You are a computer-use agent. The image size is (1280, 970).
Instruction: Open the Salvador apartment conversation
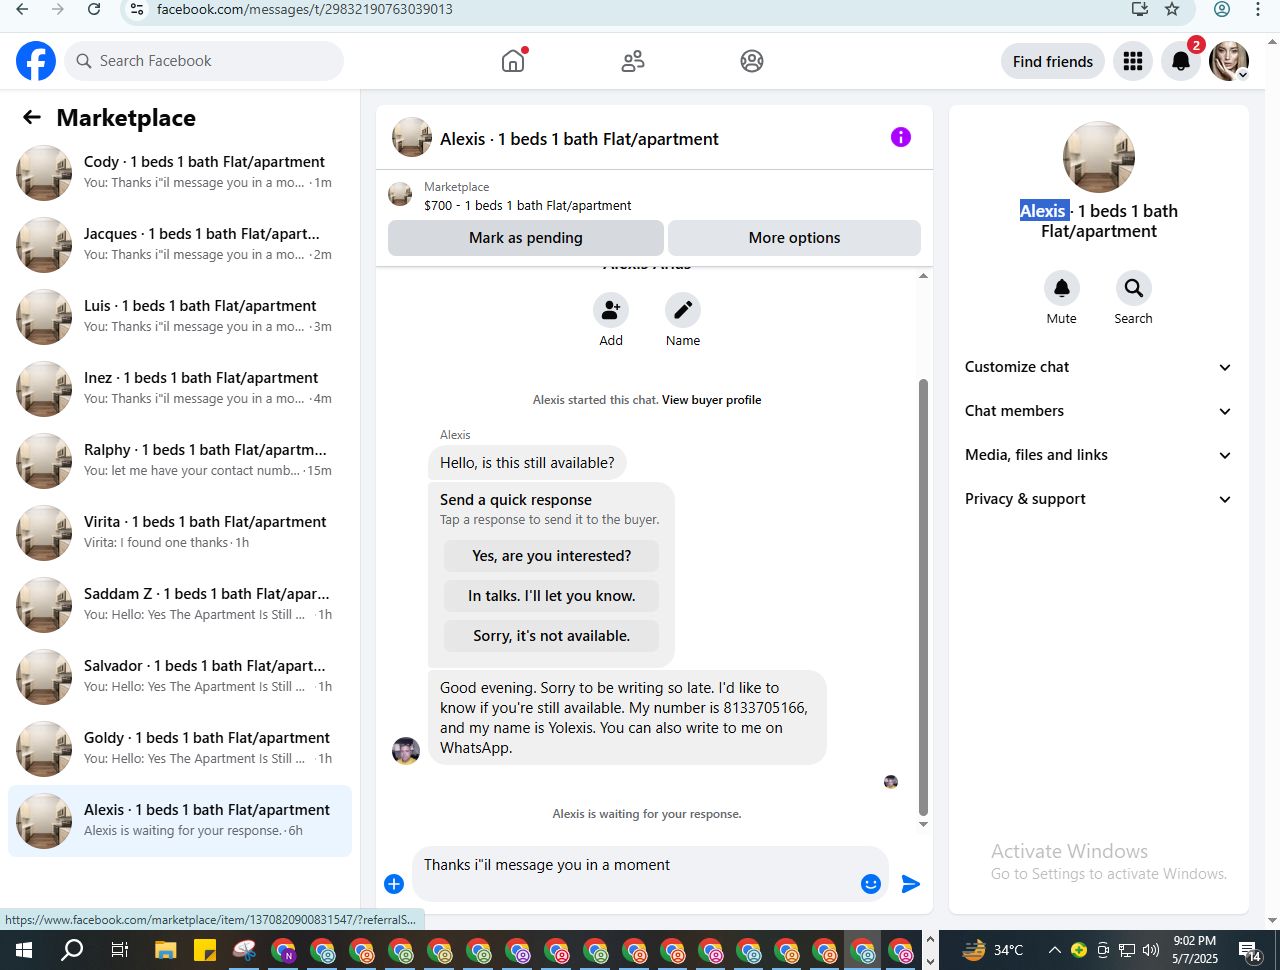click(180, 677)
